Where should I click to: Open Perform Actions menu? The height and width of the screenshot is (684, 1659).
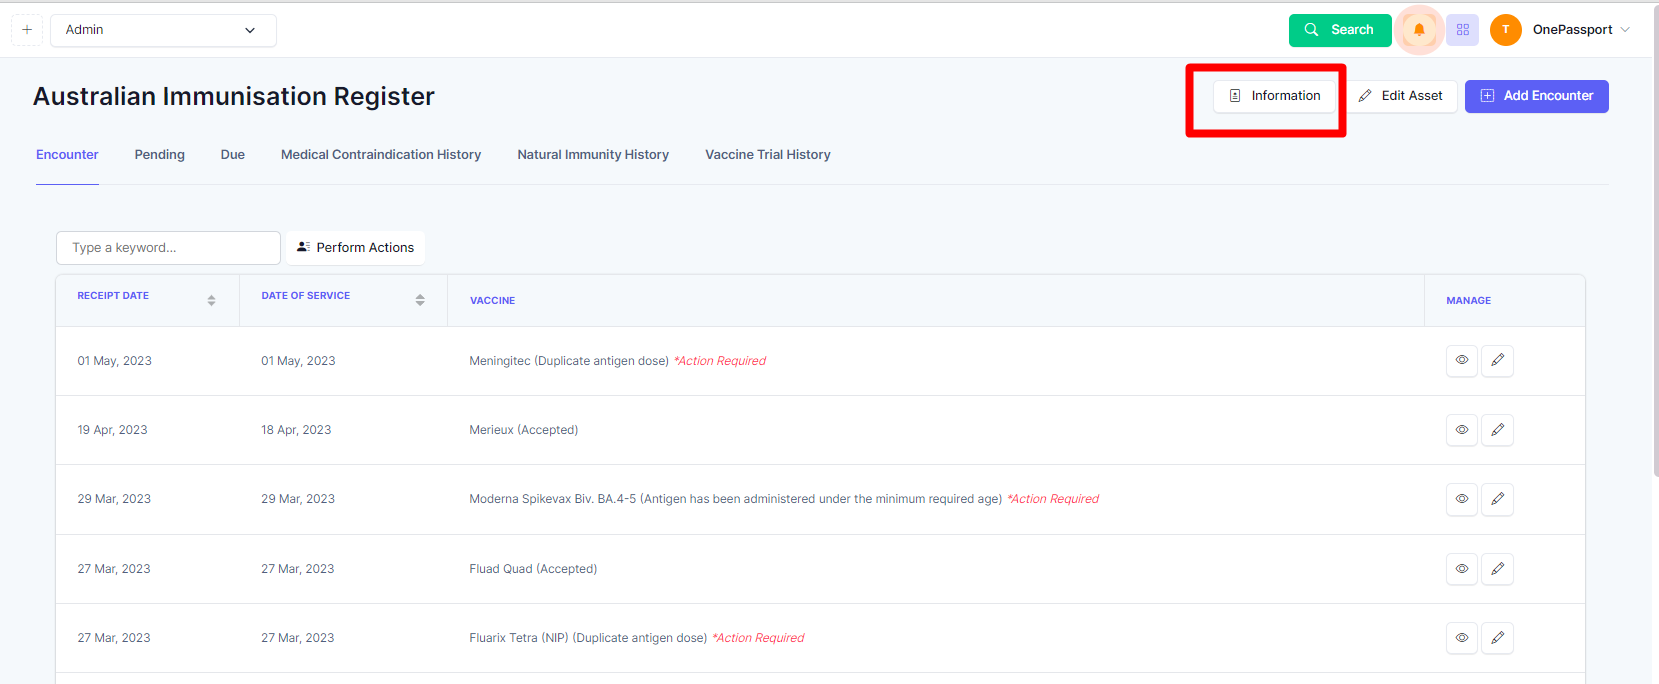coord(356,248)
